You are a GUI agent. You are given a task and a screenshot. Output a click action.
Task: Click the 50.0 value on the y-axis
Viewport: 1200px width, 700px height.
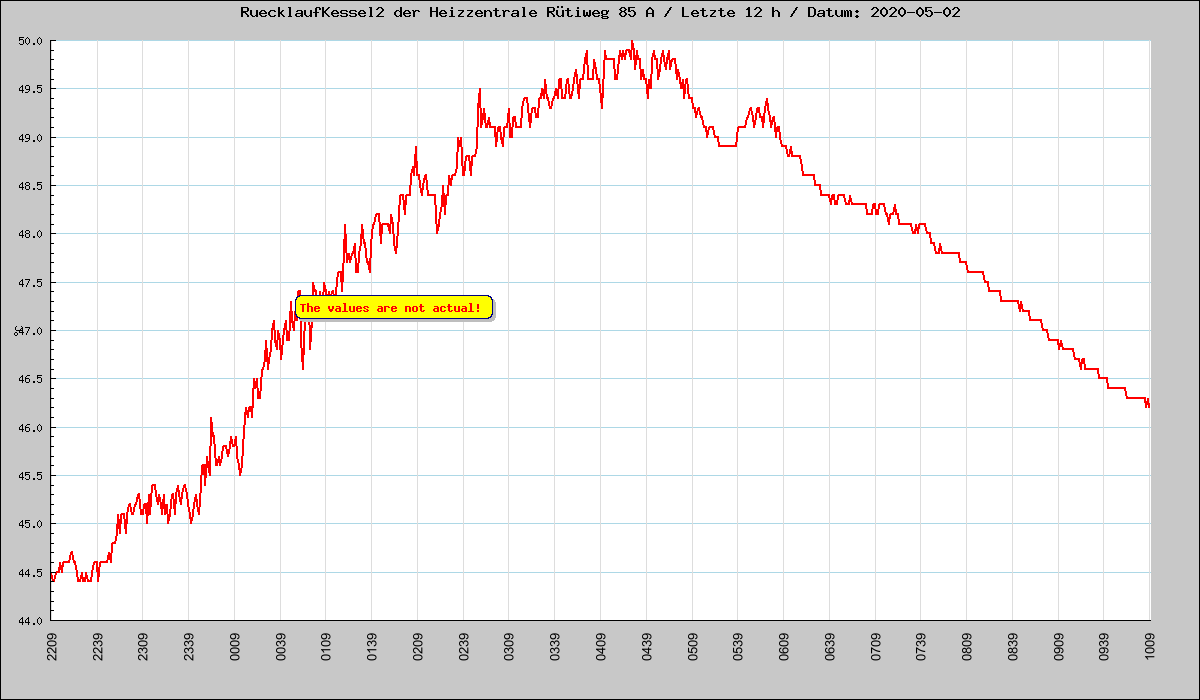coord(29,41)
